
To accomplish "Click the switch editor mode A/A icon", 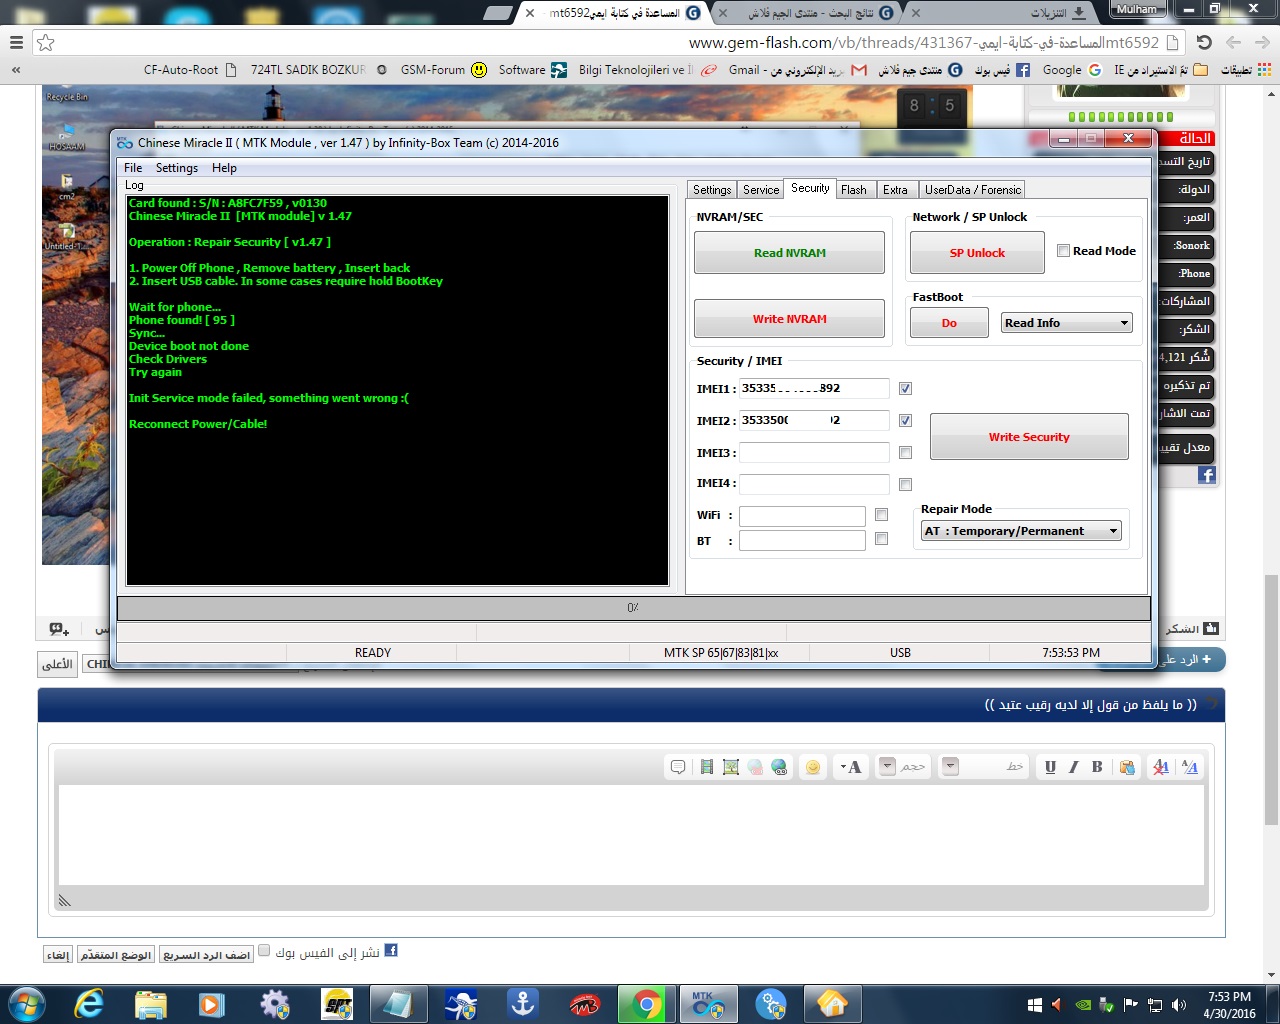I will [1190, 767].
